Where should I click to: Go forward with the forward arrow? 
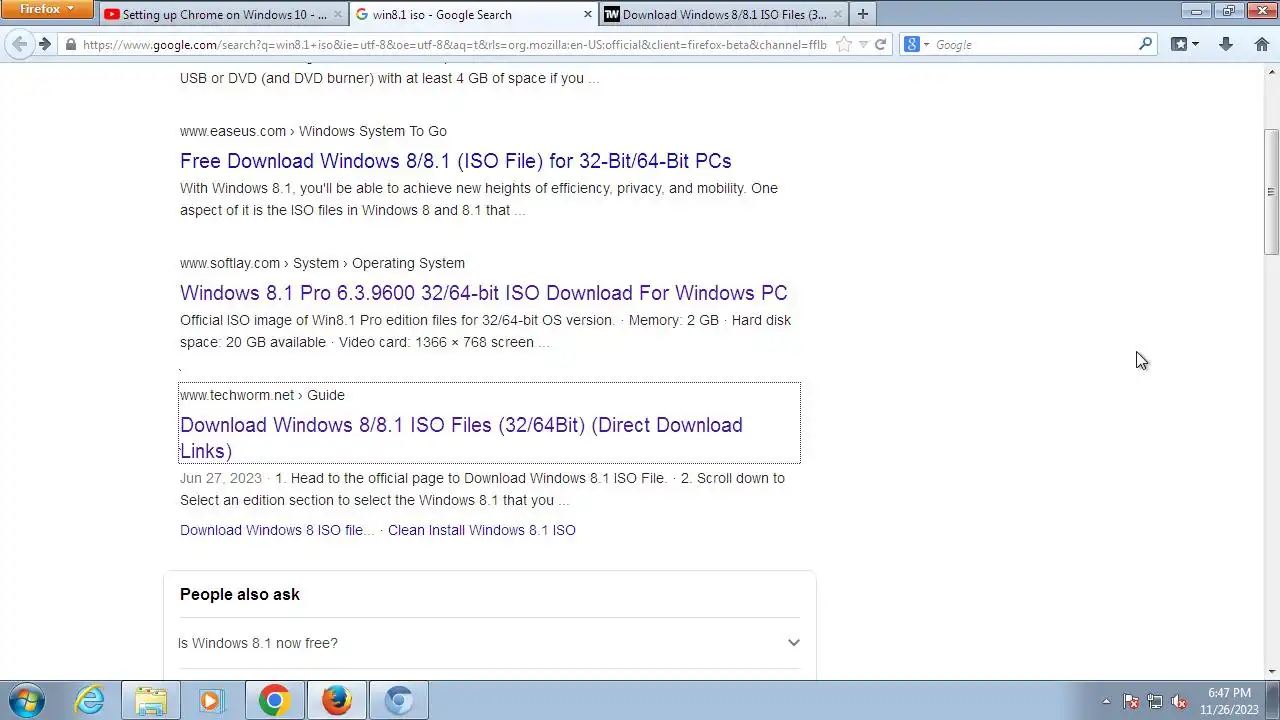point(44,44)
